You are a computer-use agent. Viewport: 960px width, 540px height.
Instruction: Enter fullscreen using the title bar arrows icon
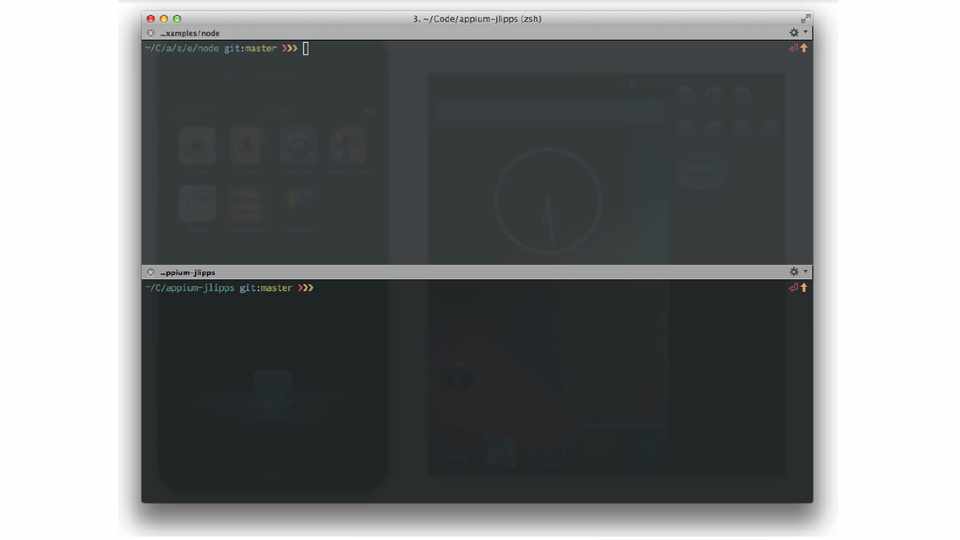tap(804, 18)
